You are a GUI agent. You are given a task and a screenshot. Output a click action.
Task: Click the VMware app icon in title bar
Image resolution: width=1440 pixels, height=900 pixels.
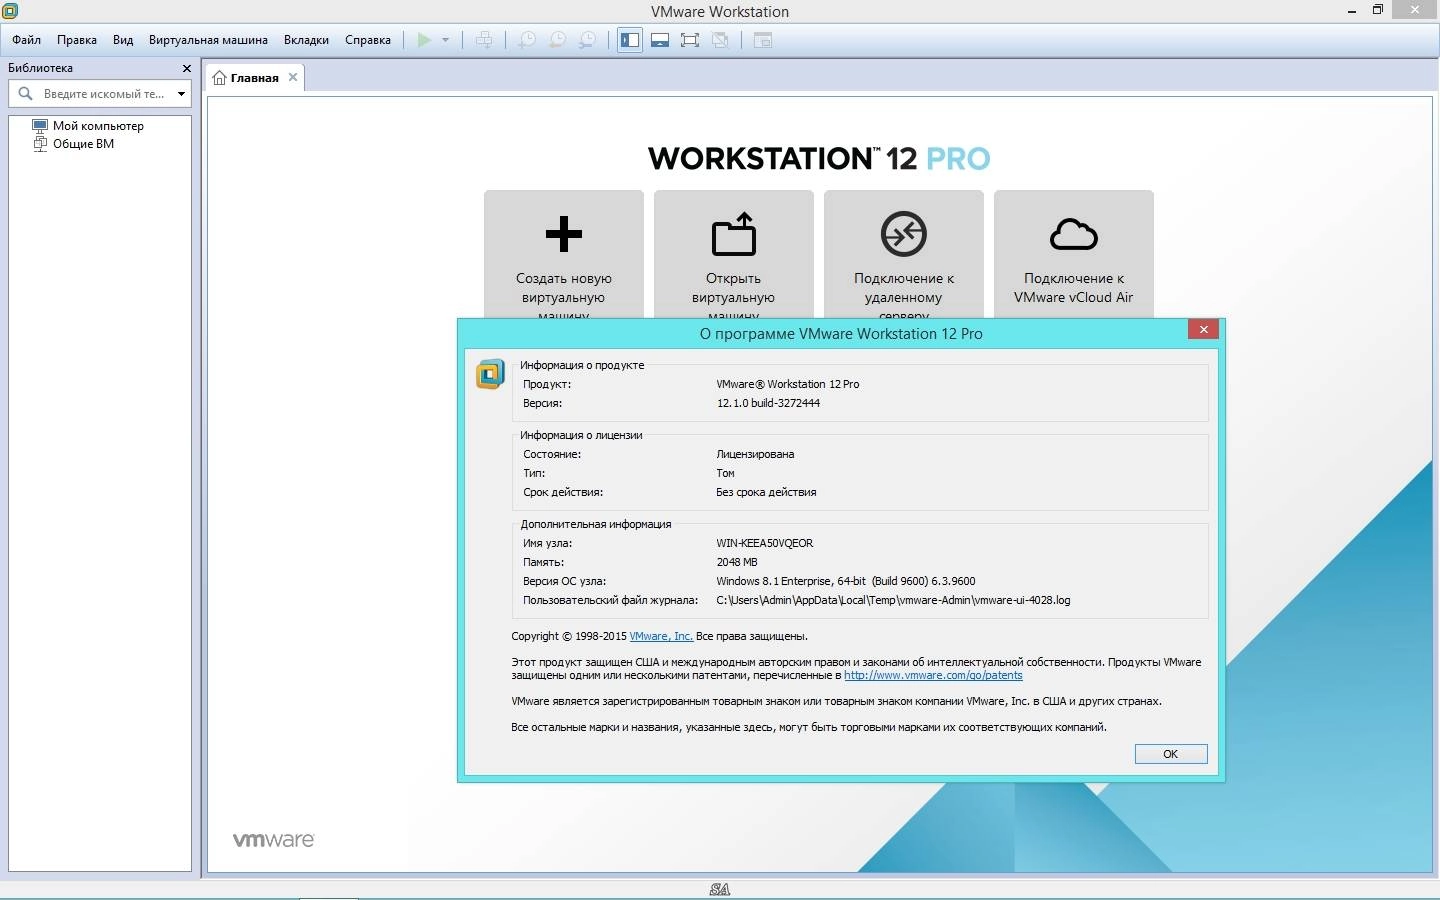pos(10,11)
